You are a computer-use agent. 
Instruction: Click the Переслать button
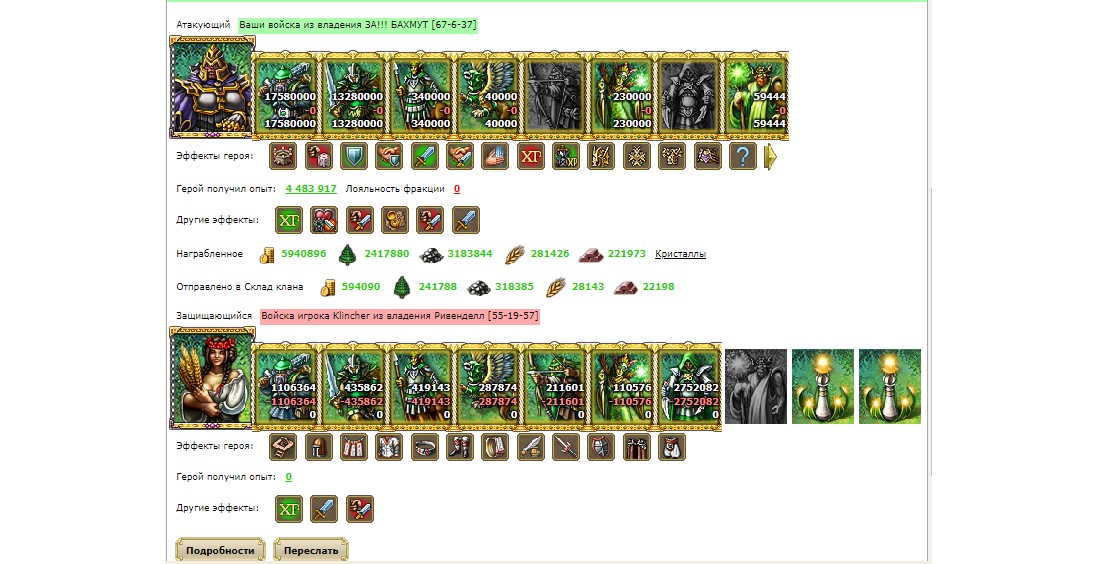click(311, 550)
